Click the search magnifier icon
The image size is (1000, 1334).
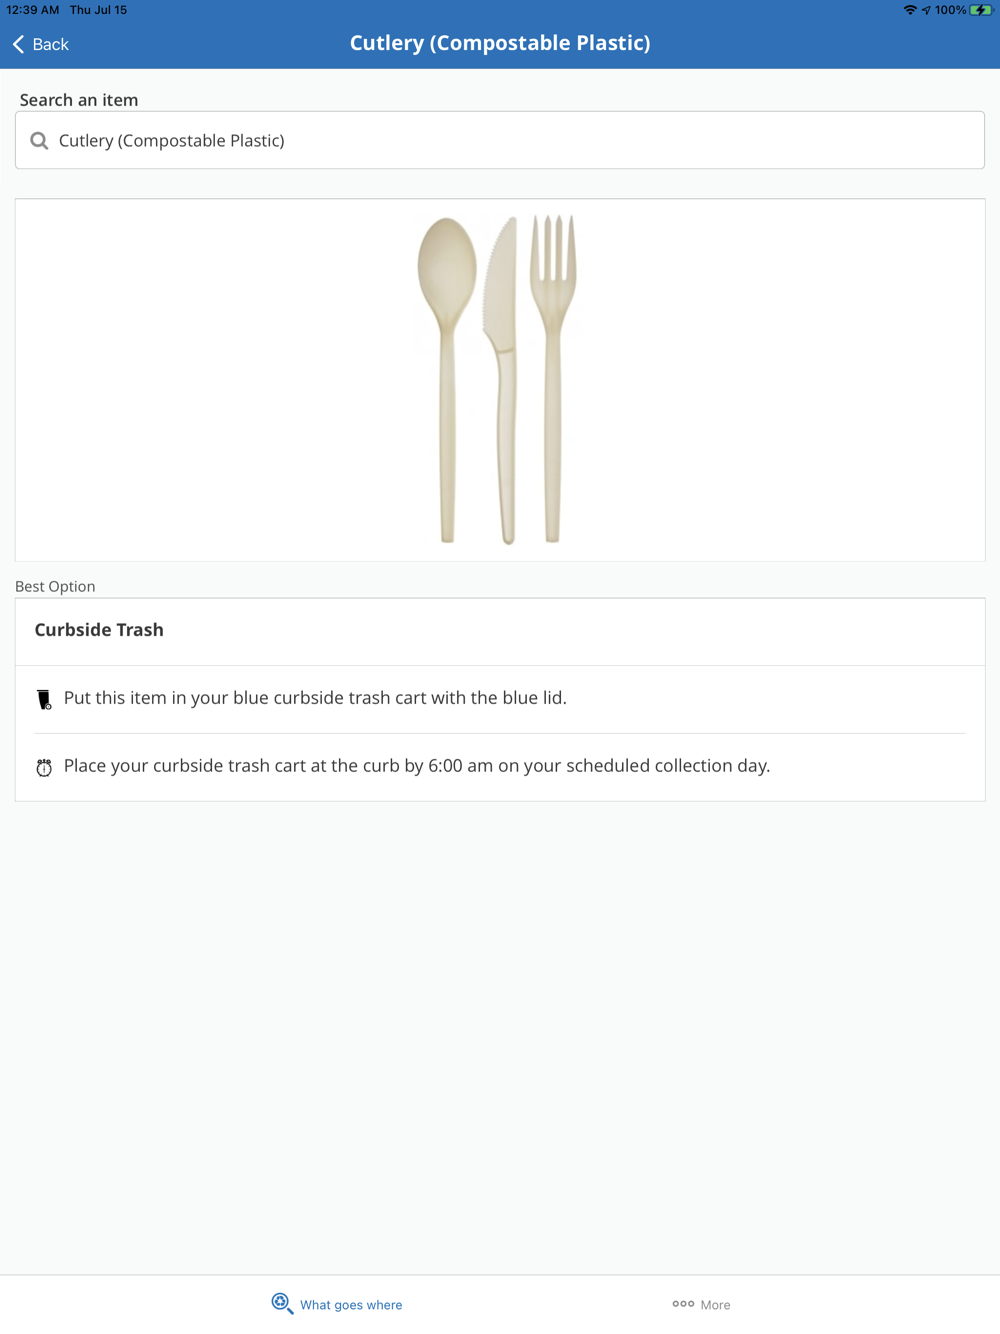(x=39, y=141)
